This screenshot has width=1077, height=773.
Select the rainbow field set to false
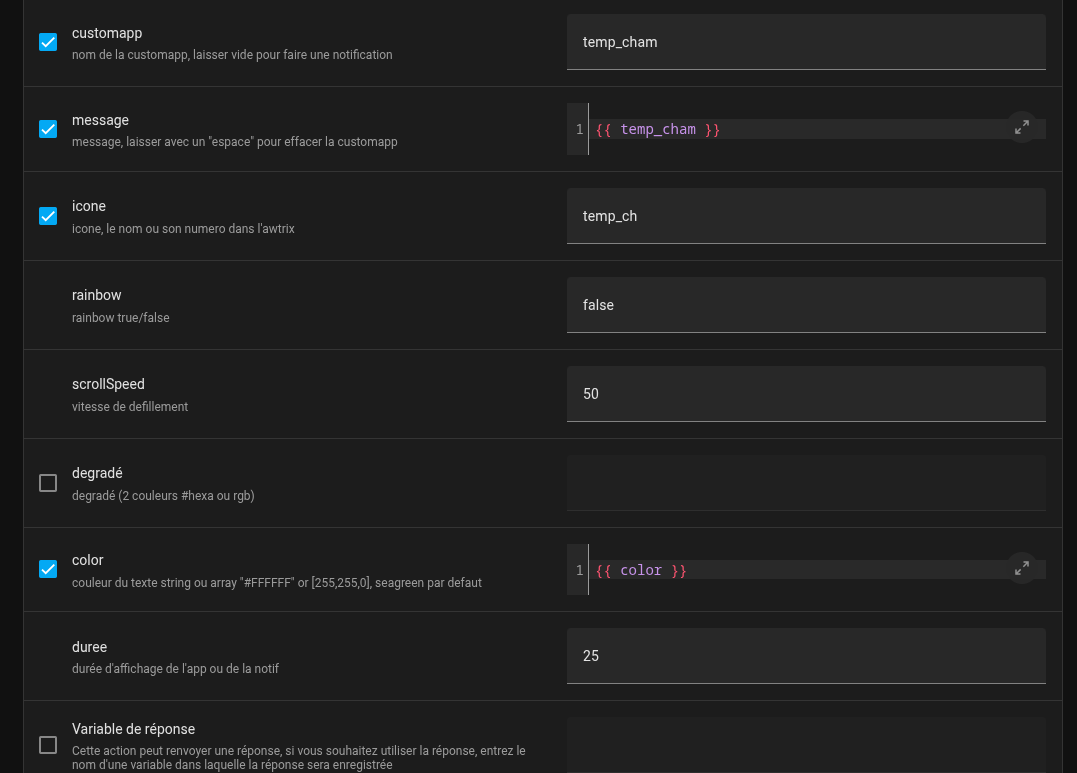point(806,305)
